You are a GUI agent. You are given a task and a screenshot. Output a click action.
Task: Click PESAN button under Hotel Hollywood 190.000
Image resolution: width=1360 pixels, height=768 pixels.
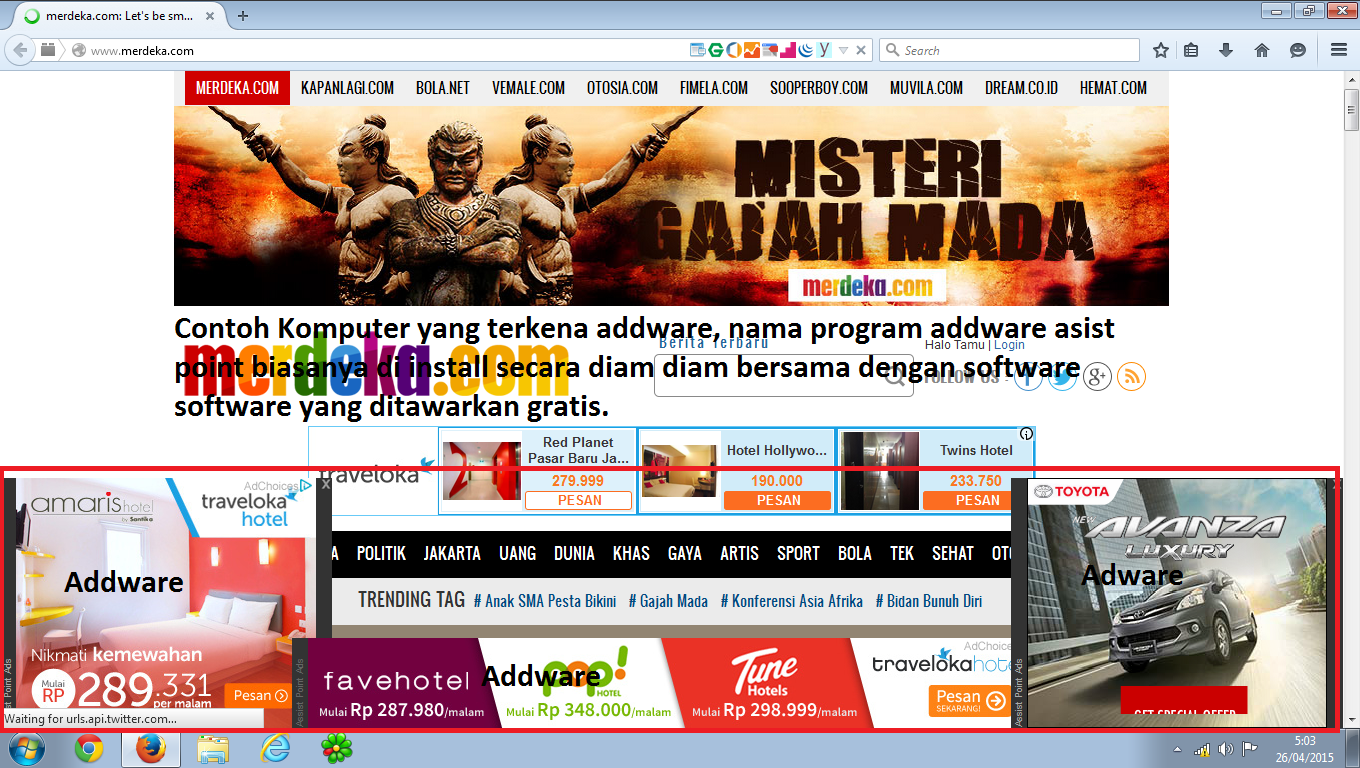click(x=778, y=500)
